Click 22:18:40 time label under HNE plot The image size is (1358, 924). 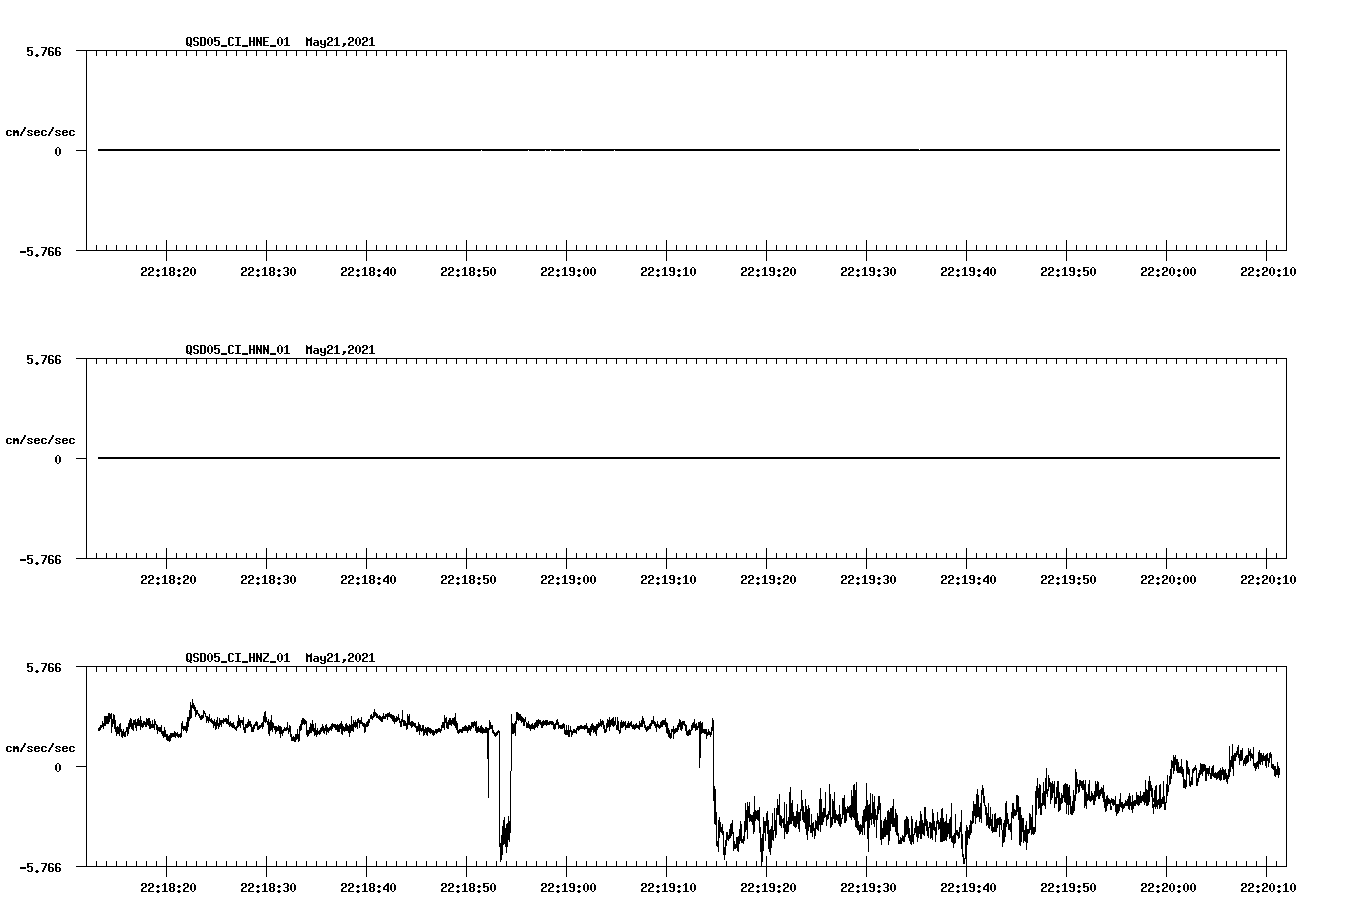pyautogui.click(x=368, y=272)
